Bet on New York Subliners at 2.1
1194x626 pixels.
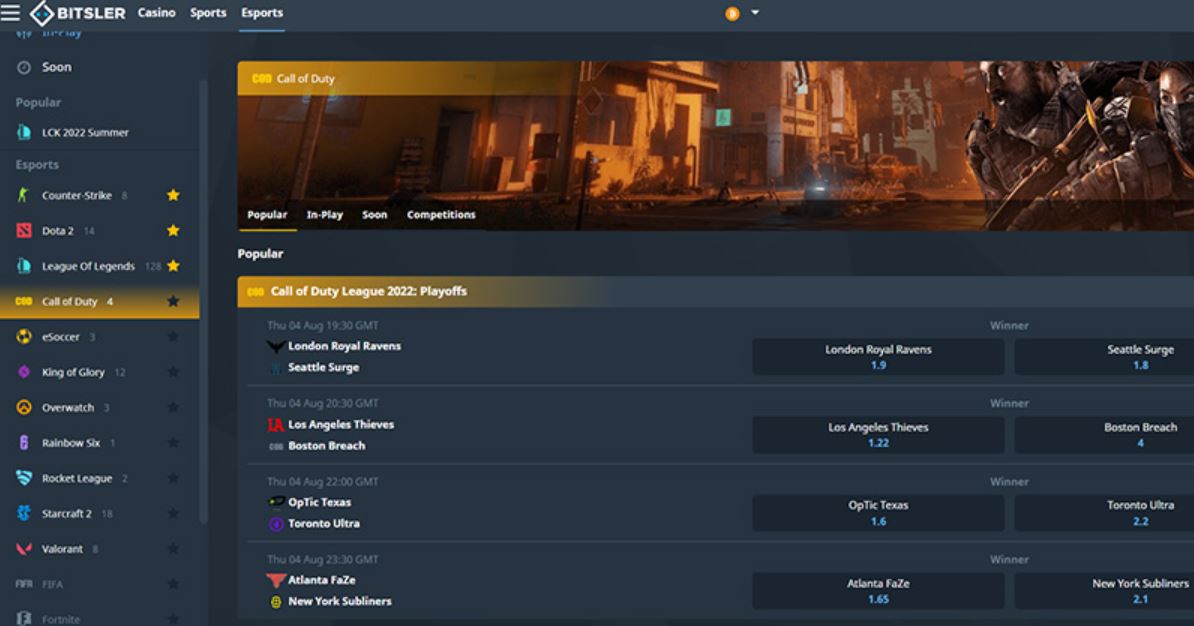coord(1104,591)
